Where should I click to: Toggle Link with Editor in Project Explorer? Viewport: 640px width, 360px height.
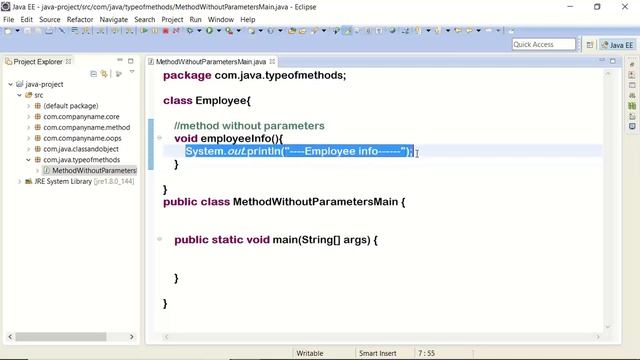(104, 73)
